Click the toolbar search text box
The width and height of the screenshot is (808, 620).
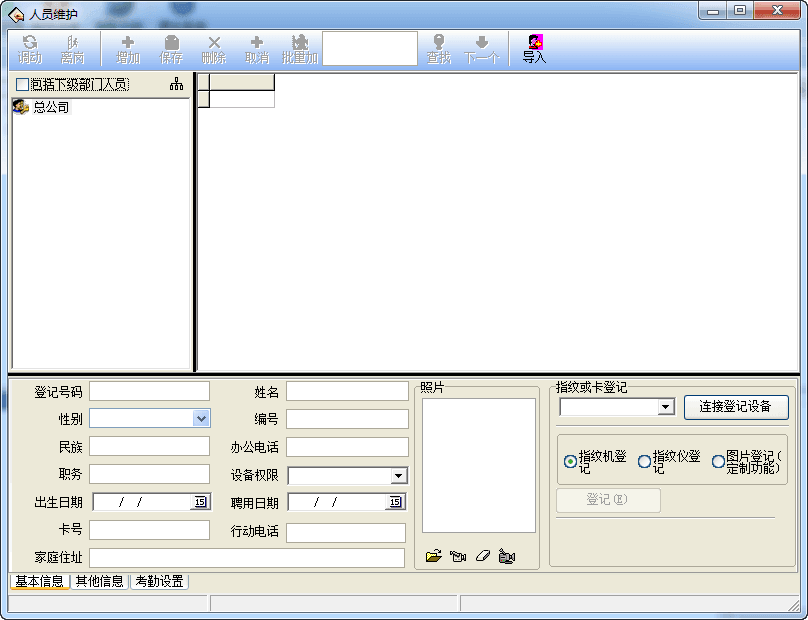coord(369,48)
